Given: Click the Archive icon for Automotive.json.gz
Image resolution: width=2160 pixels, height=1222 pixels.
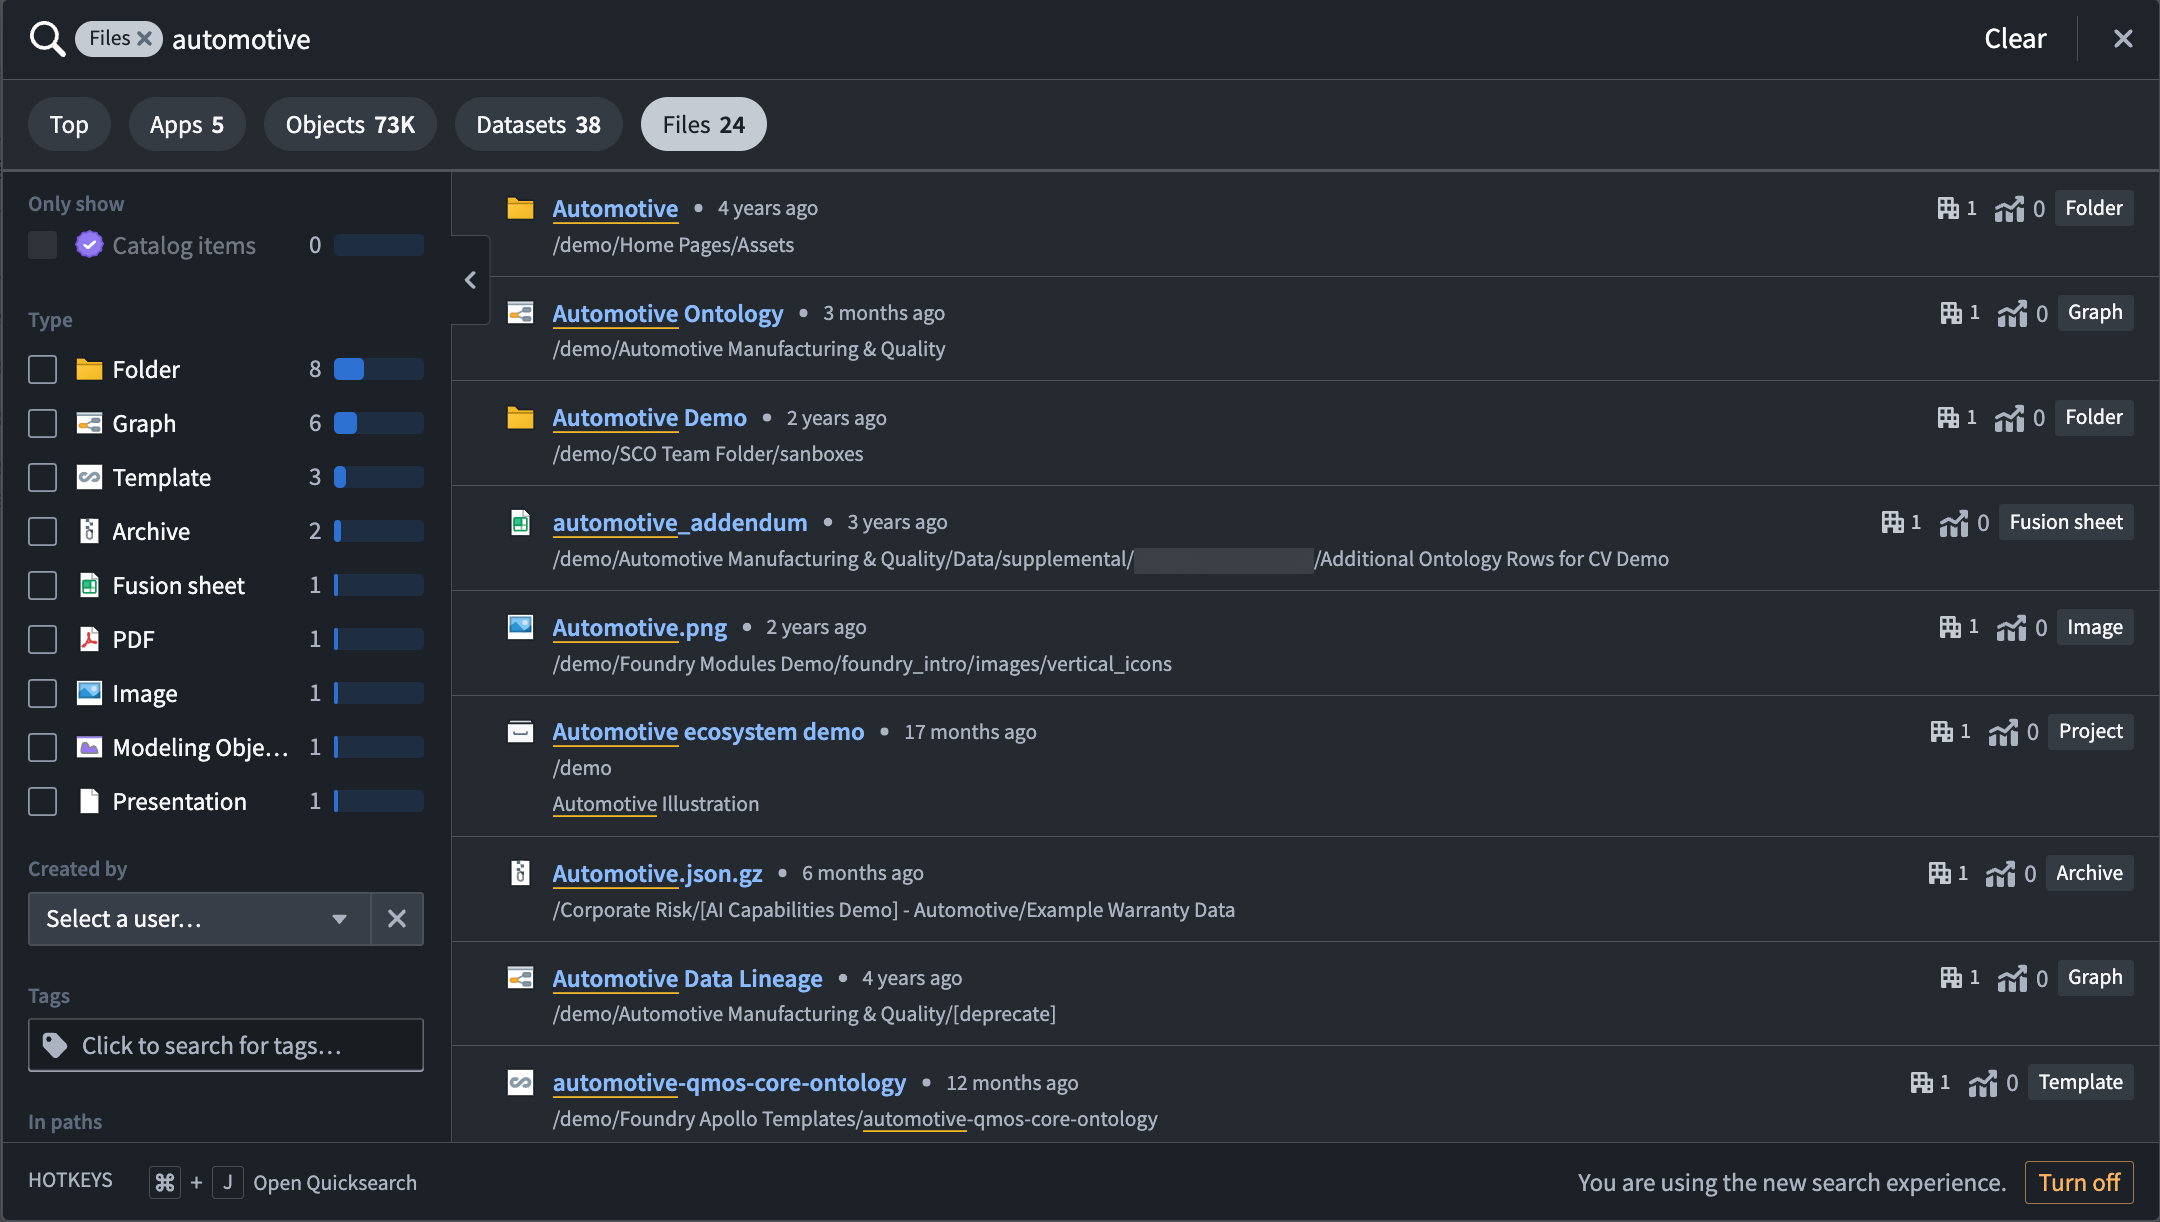Looking at the screenshot, I should (521, 872).
